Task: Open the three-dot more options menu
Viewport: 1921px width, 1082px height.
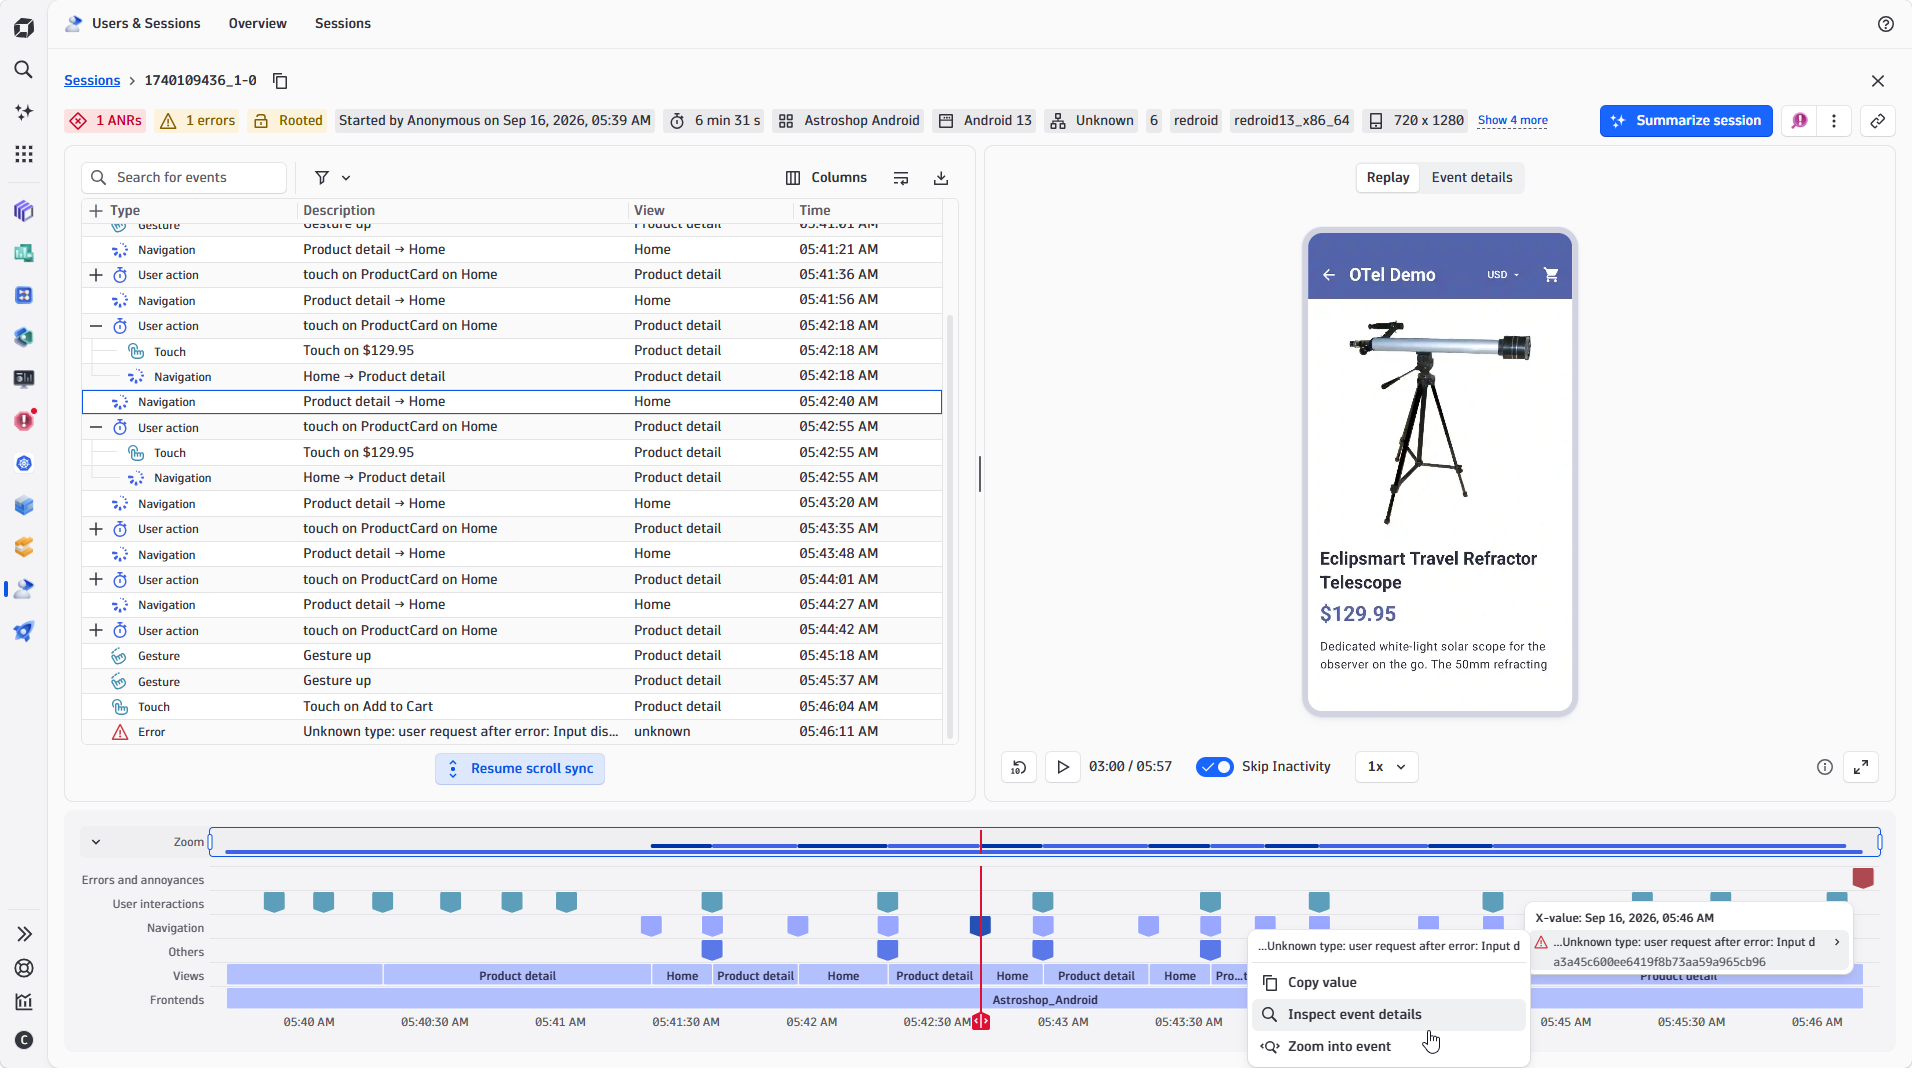Action: pos(1836,121)
